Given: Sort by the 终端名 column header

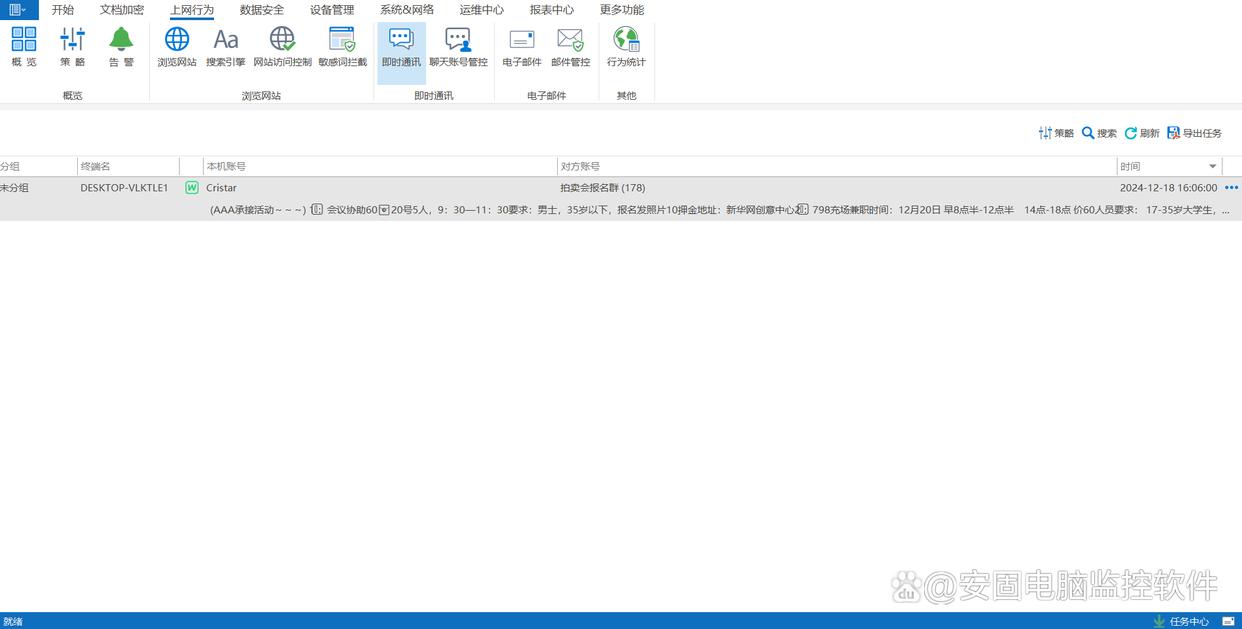Looking at the screenshot, I should [x=128, y=166].
